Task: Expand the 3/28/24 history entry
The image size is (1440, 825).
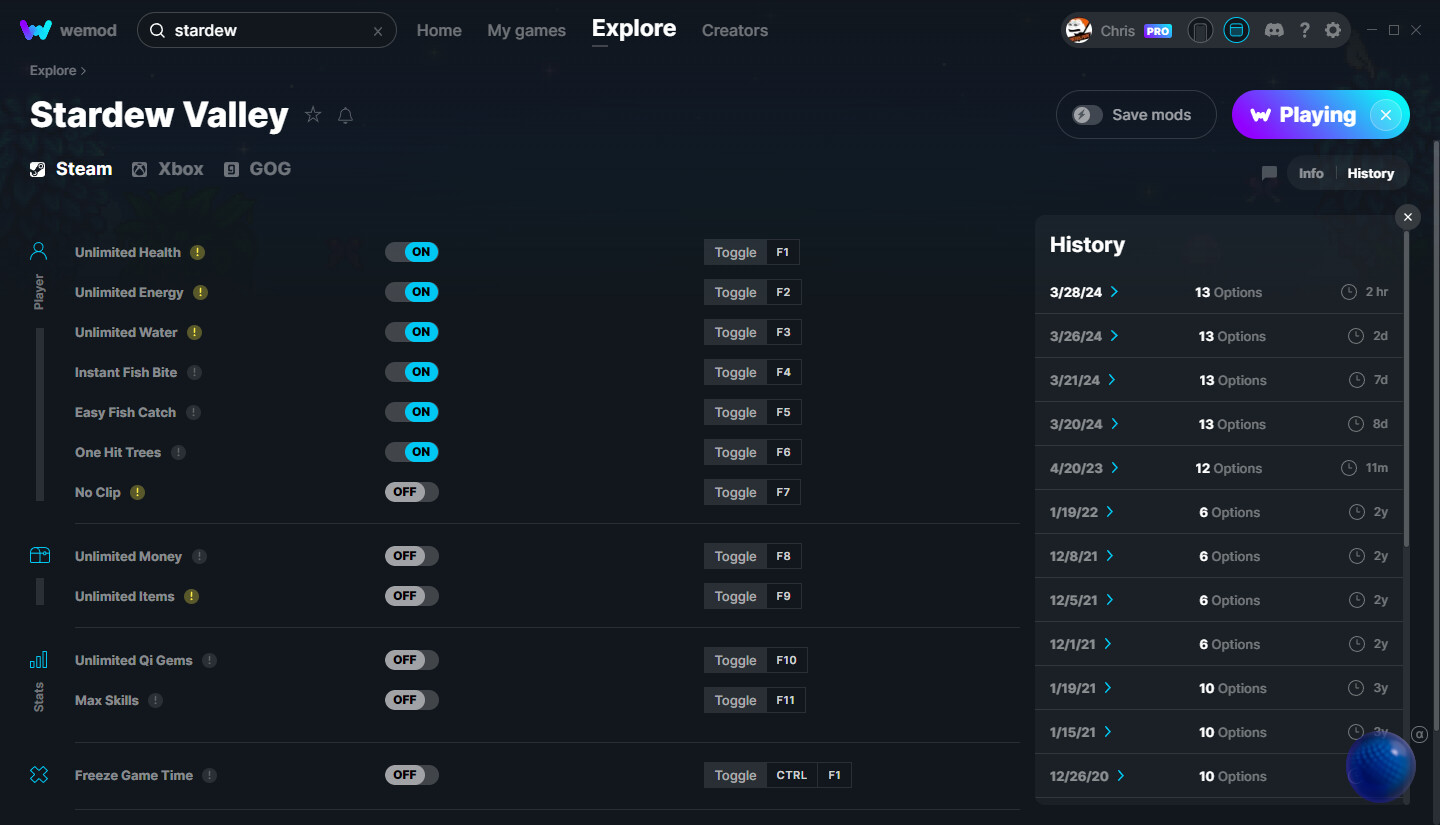Action: point(1114,292)
